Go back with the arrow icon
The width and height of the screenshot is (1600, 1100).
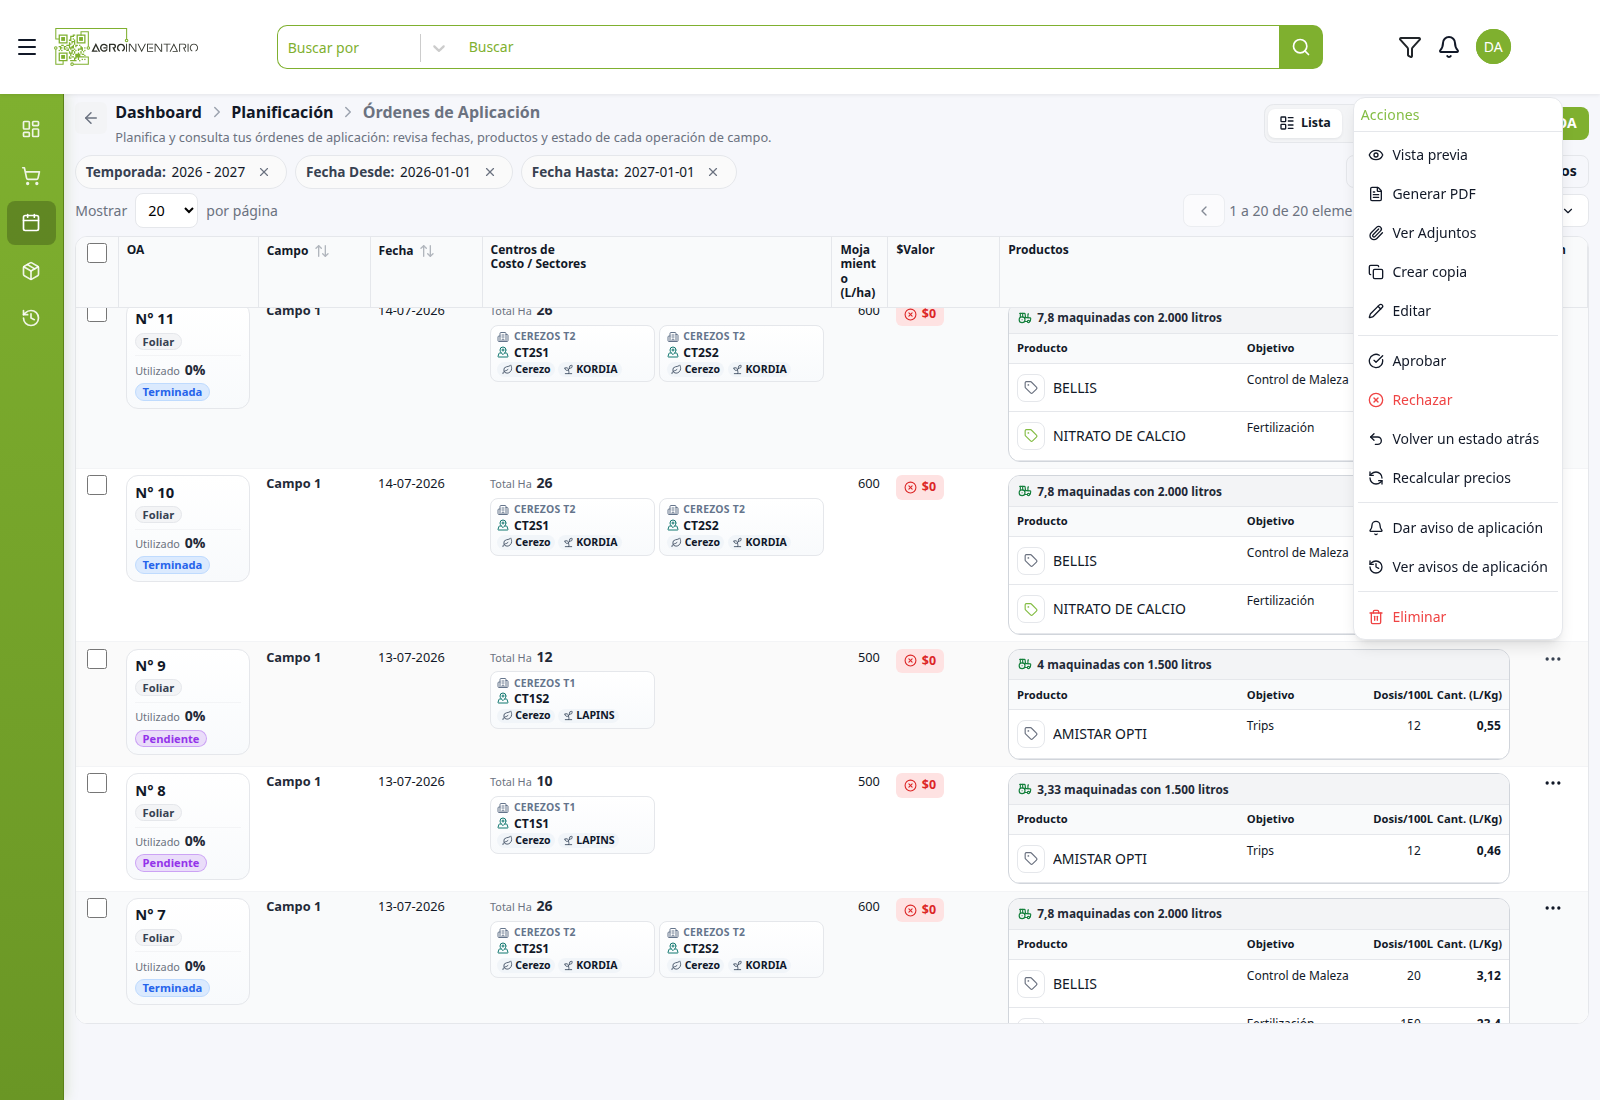[x=91, y=118]
